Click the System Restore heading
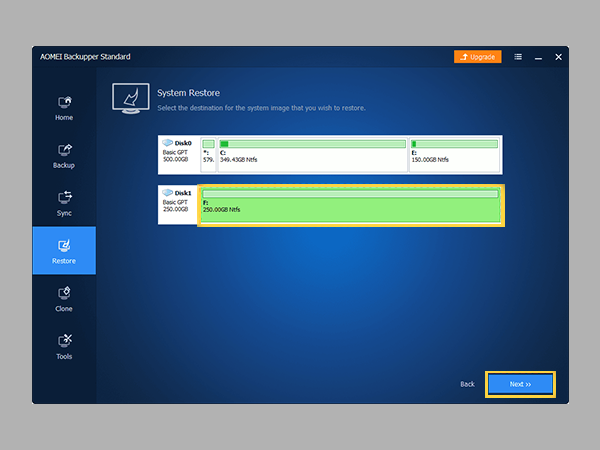The image size is (600, 450). tap(188, 93)
